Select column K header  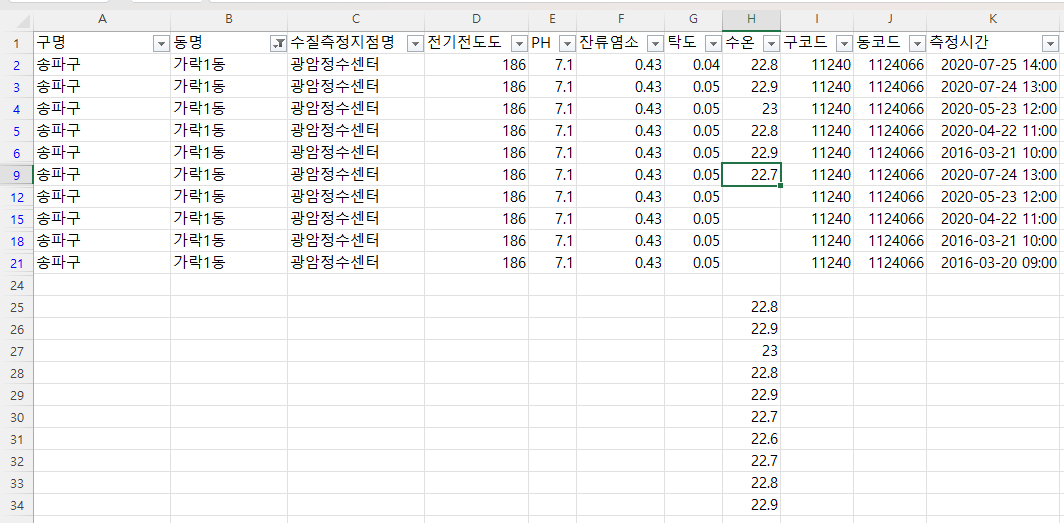(993, 20)
